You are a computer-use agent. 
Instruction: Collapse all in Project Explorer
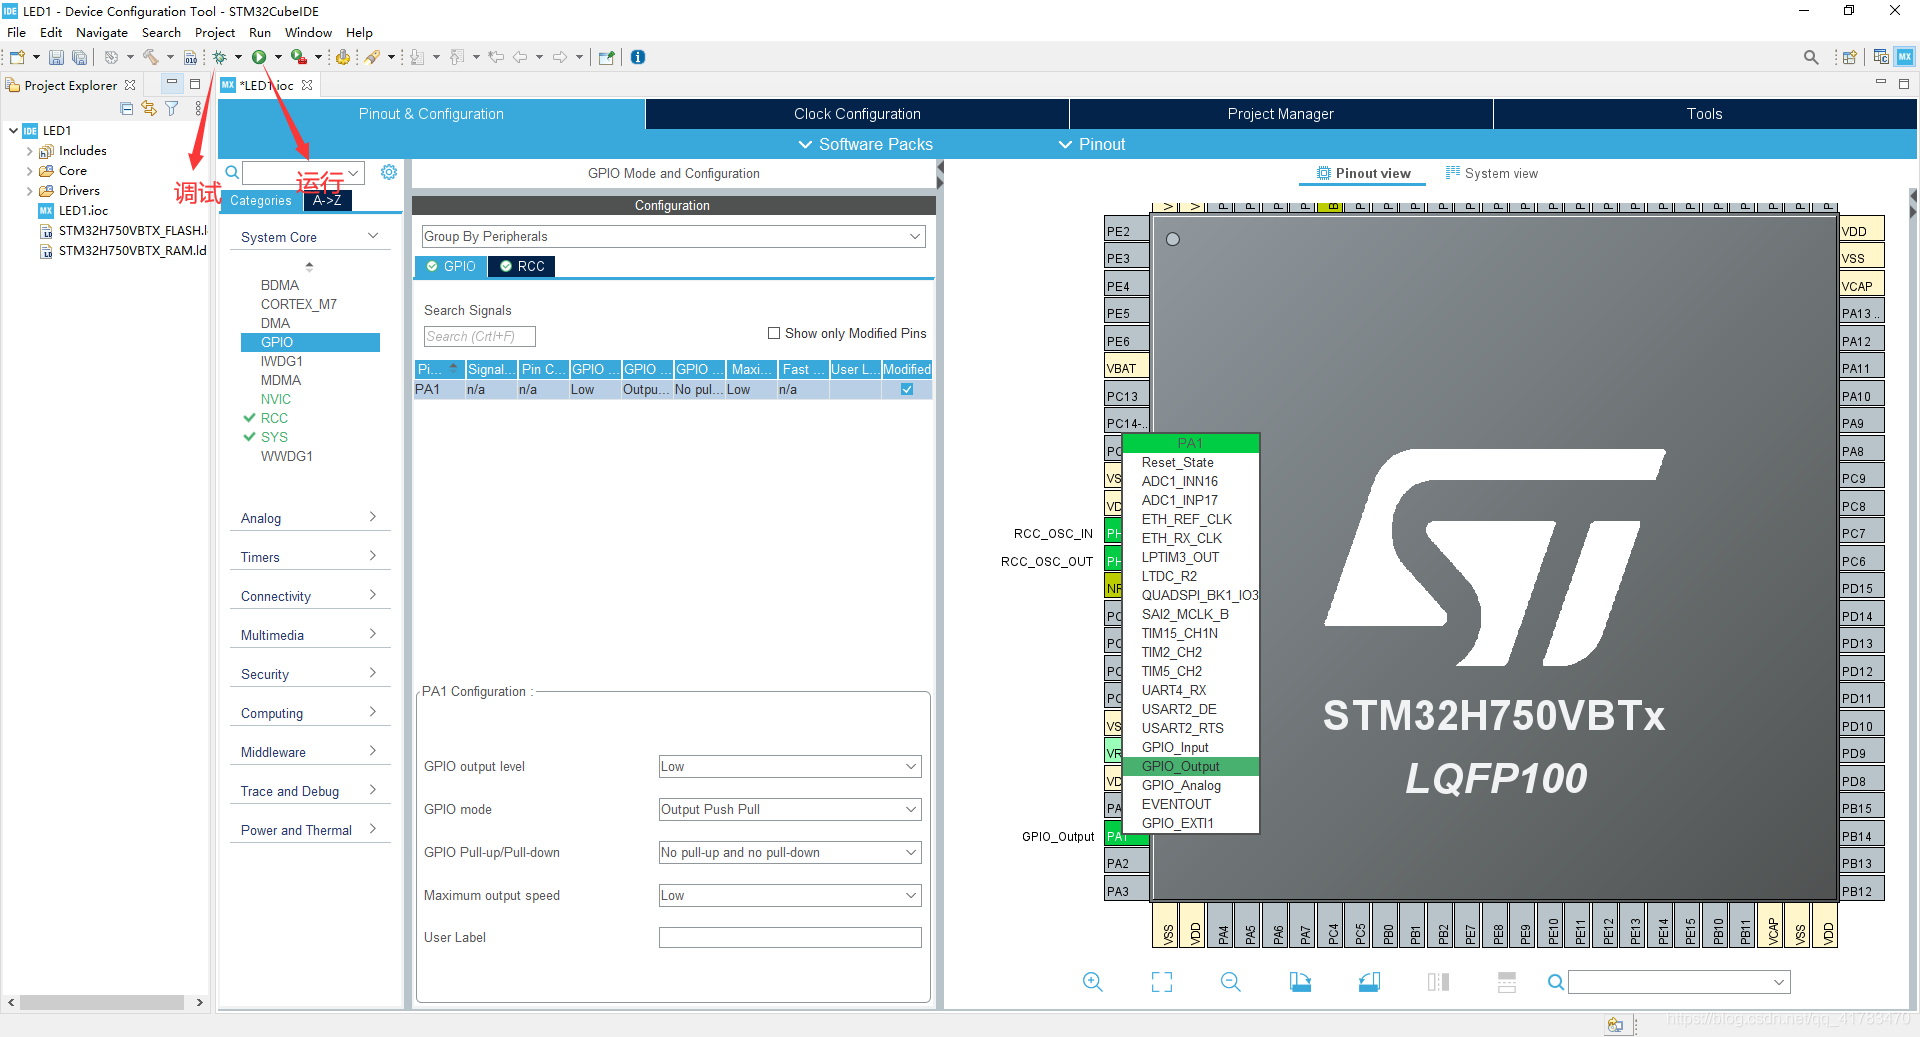point(127,108)
